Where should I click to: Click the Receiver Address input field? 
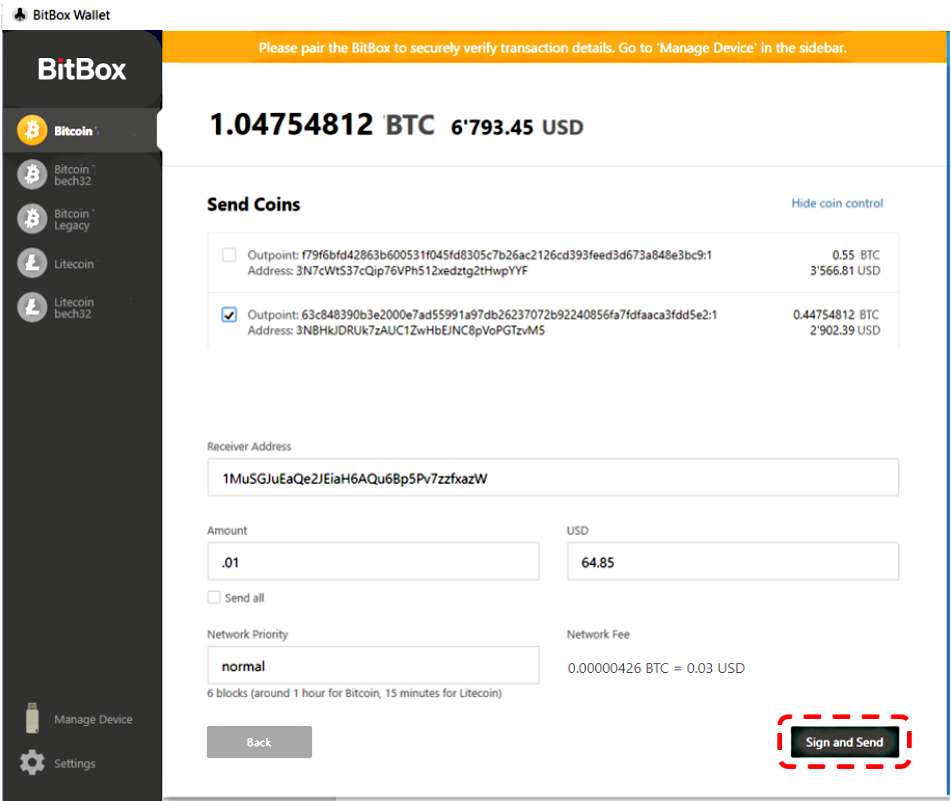pyautogui.click(x=553, y=478)
